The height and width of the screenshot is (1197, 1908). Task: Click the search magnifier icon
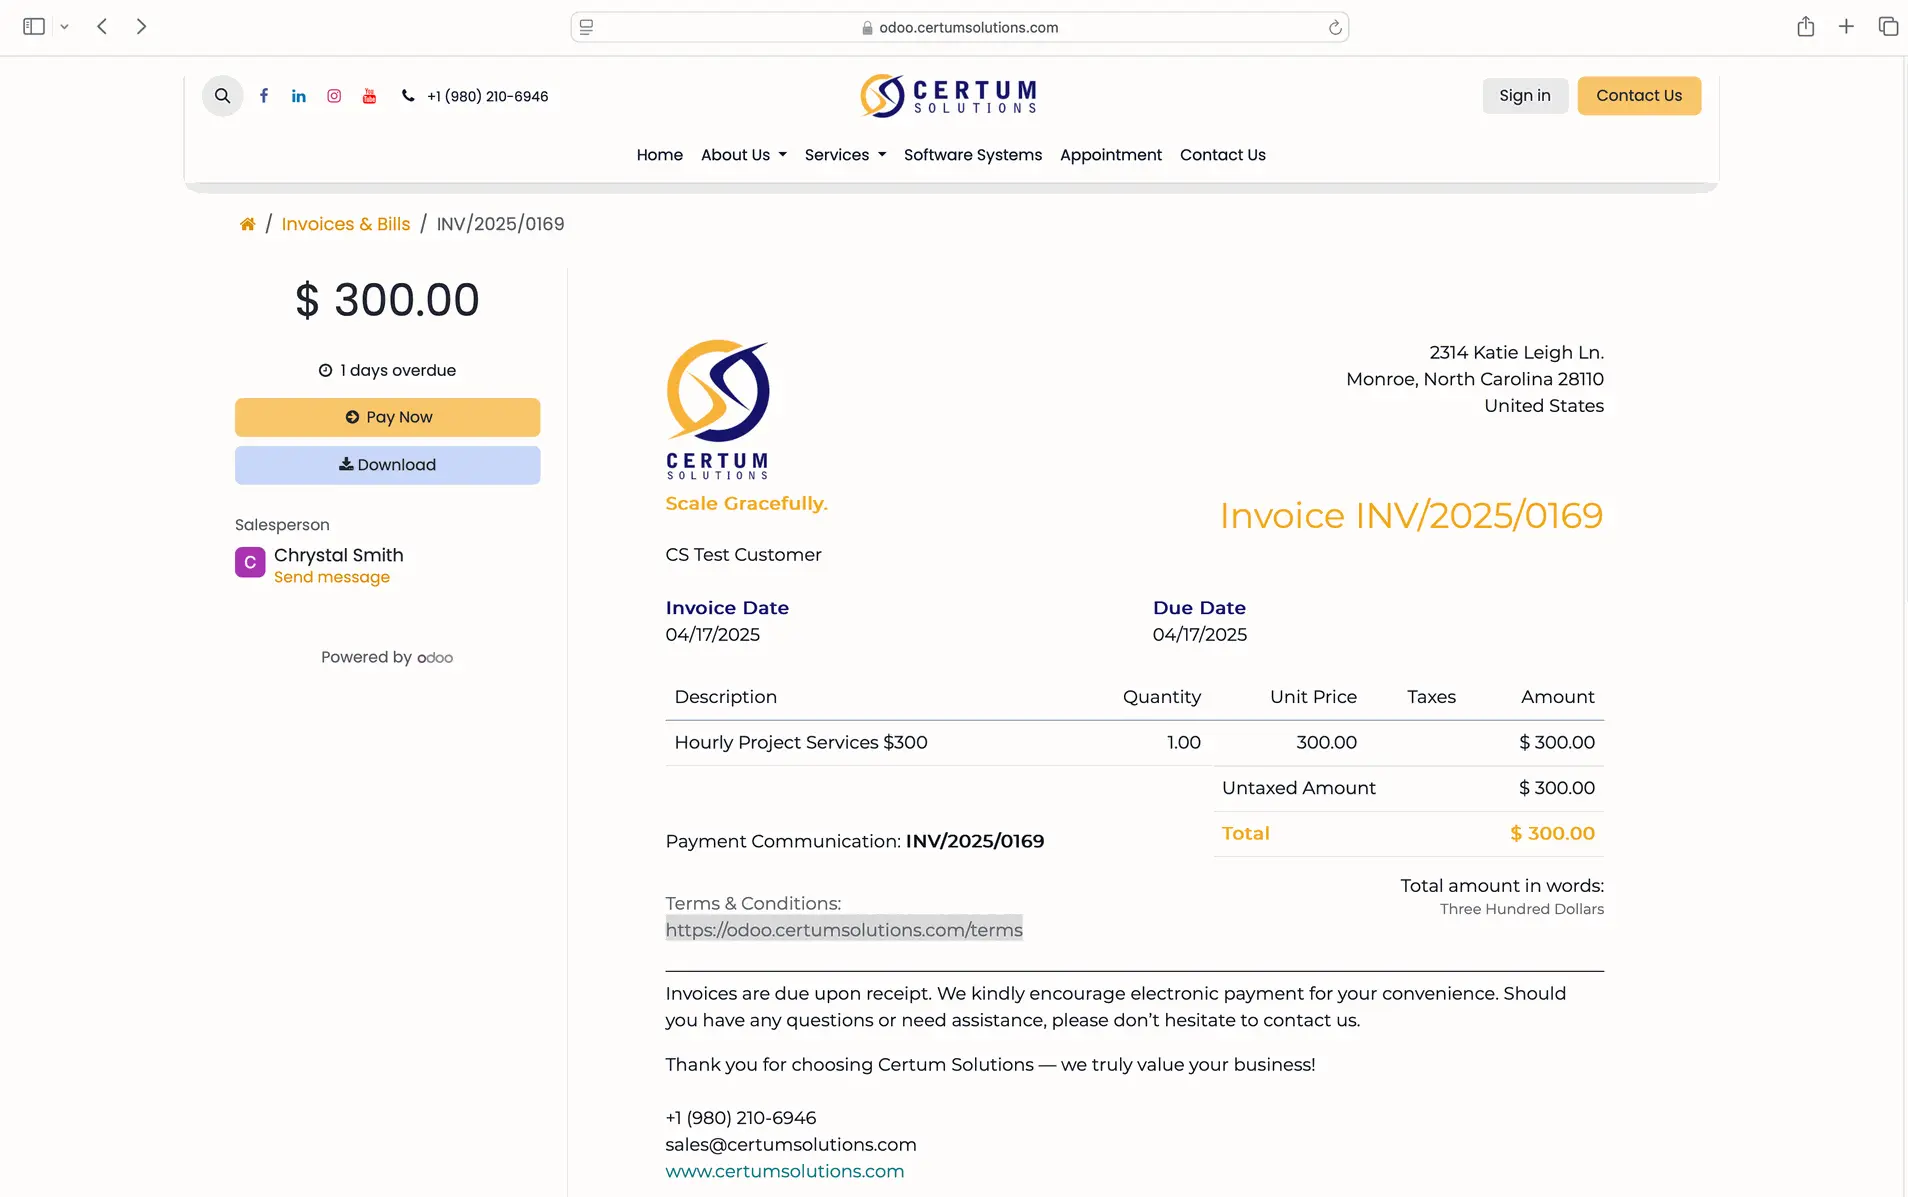pos(222,96)
